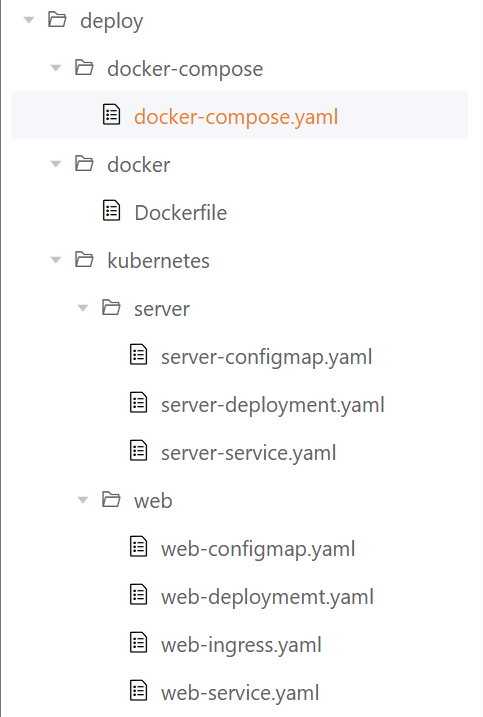Viewport: 483px width, 717px height.
Task: Click the Dockerfile document icon
Action: click(x=111, y=211)
